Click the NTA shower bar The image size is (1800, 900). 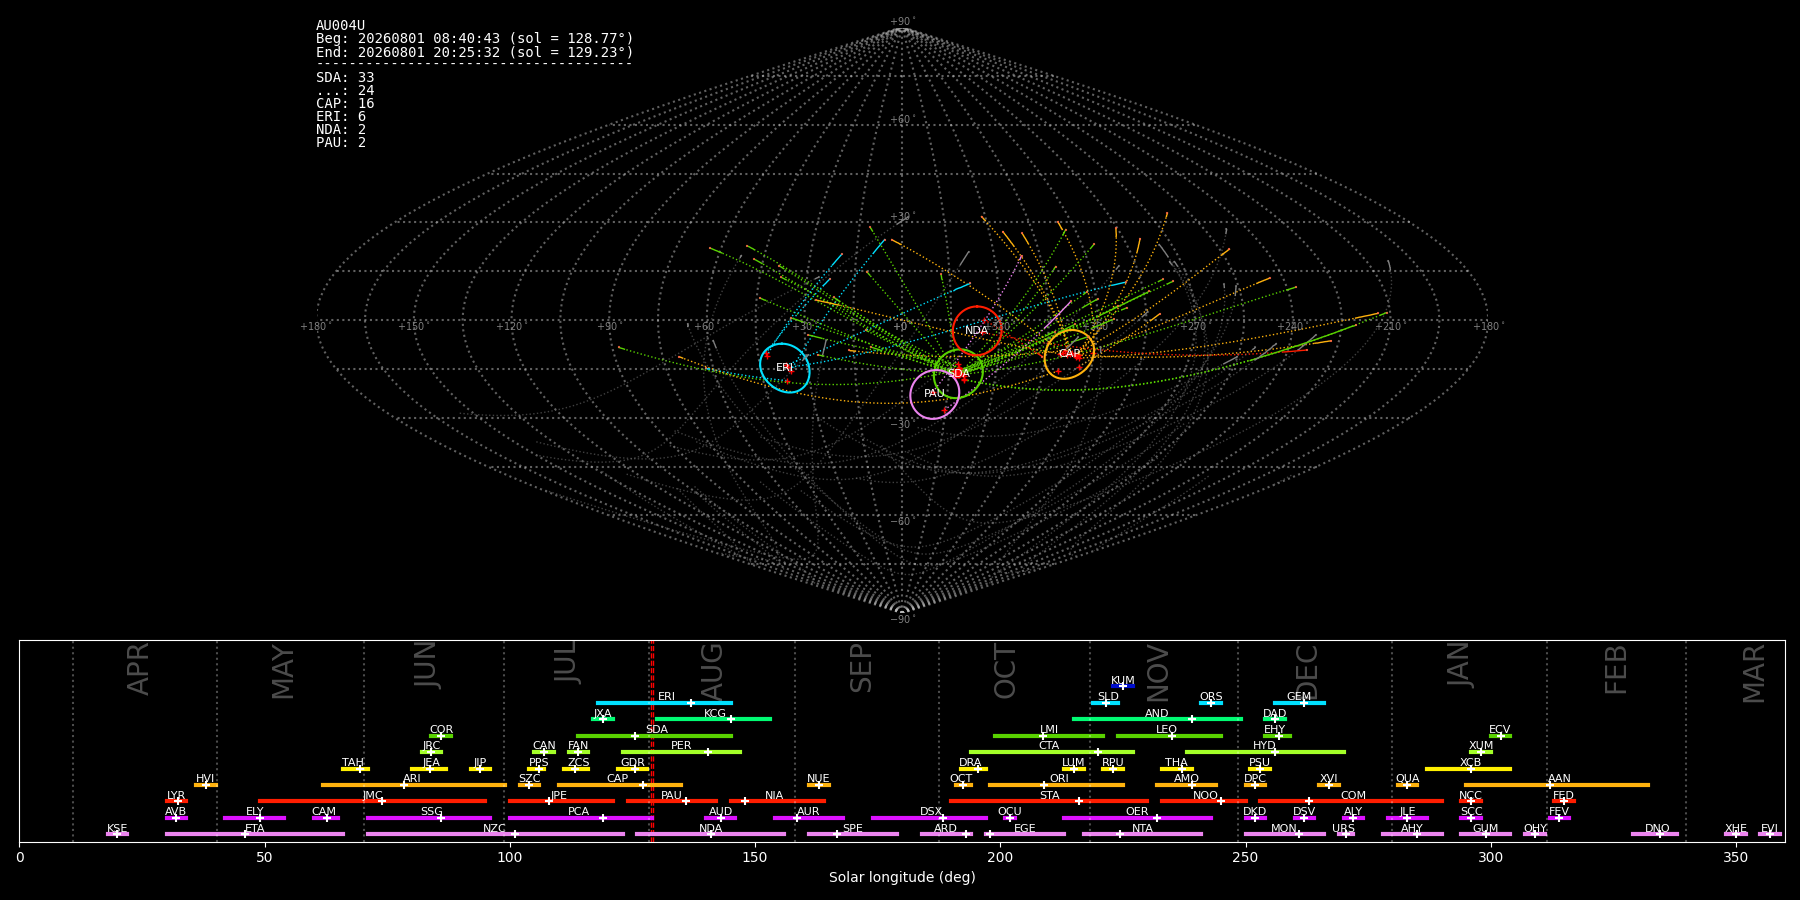pos(1142,834)
